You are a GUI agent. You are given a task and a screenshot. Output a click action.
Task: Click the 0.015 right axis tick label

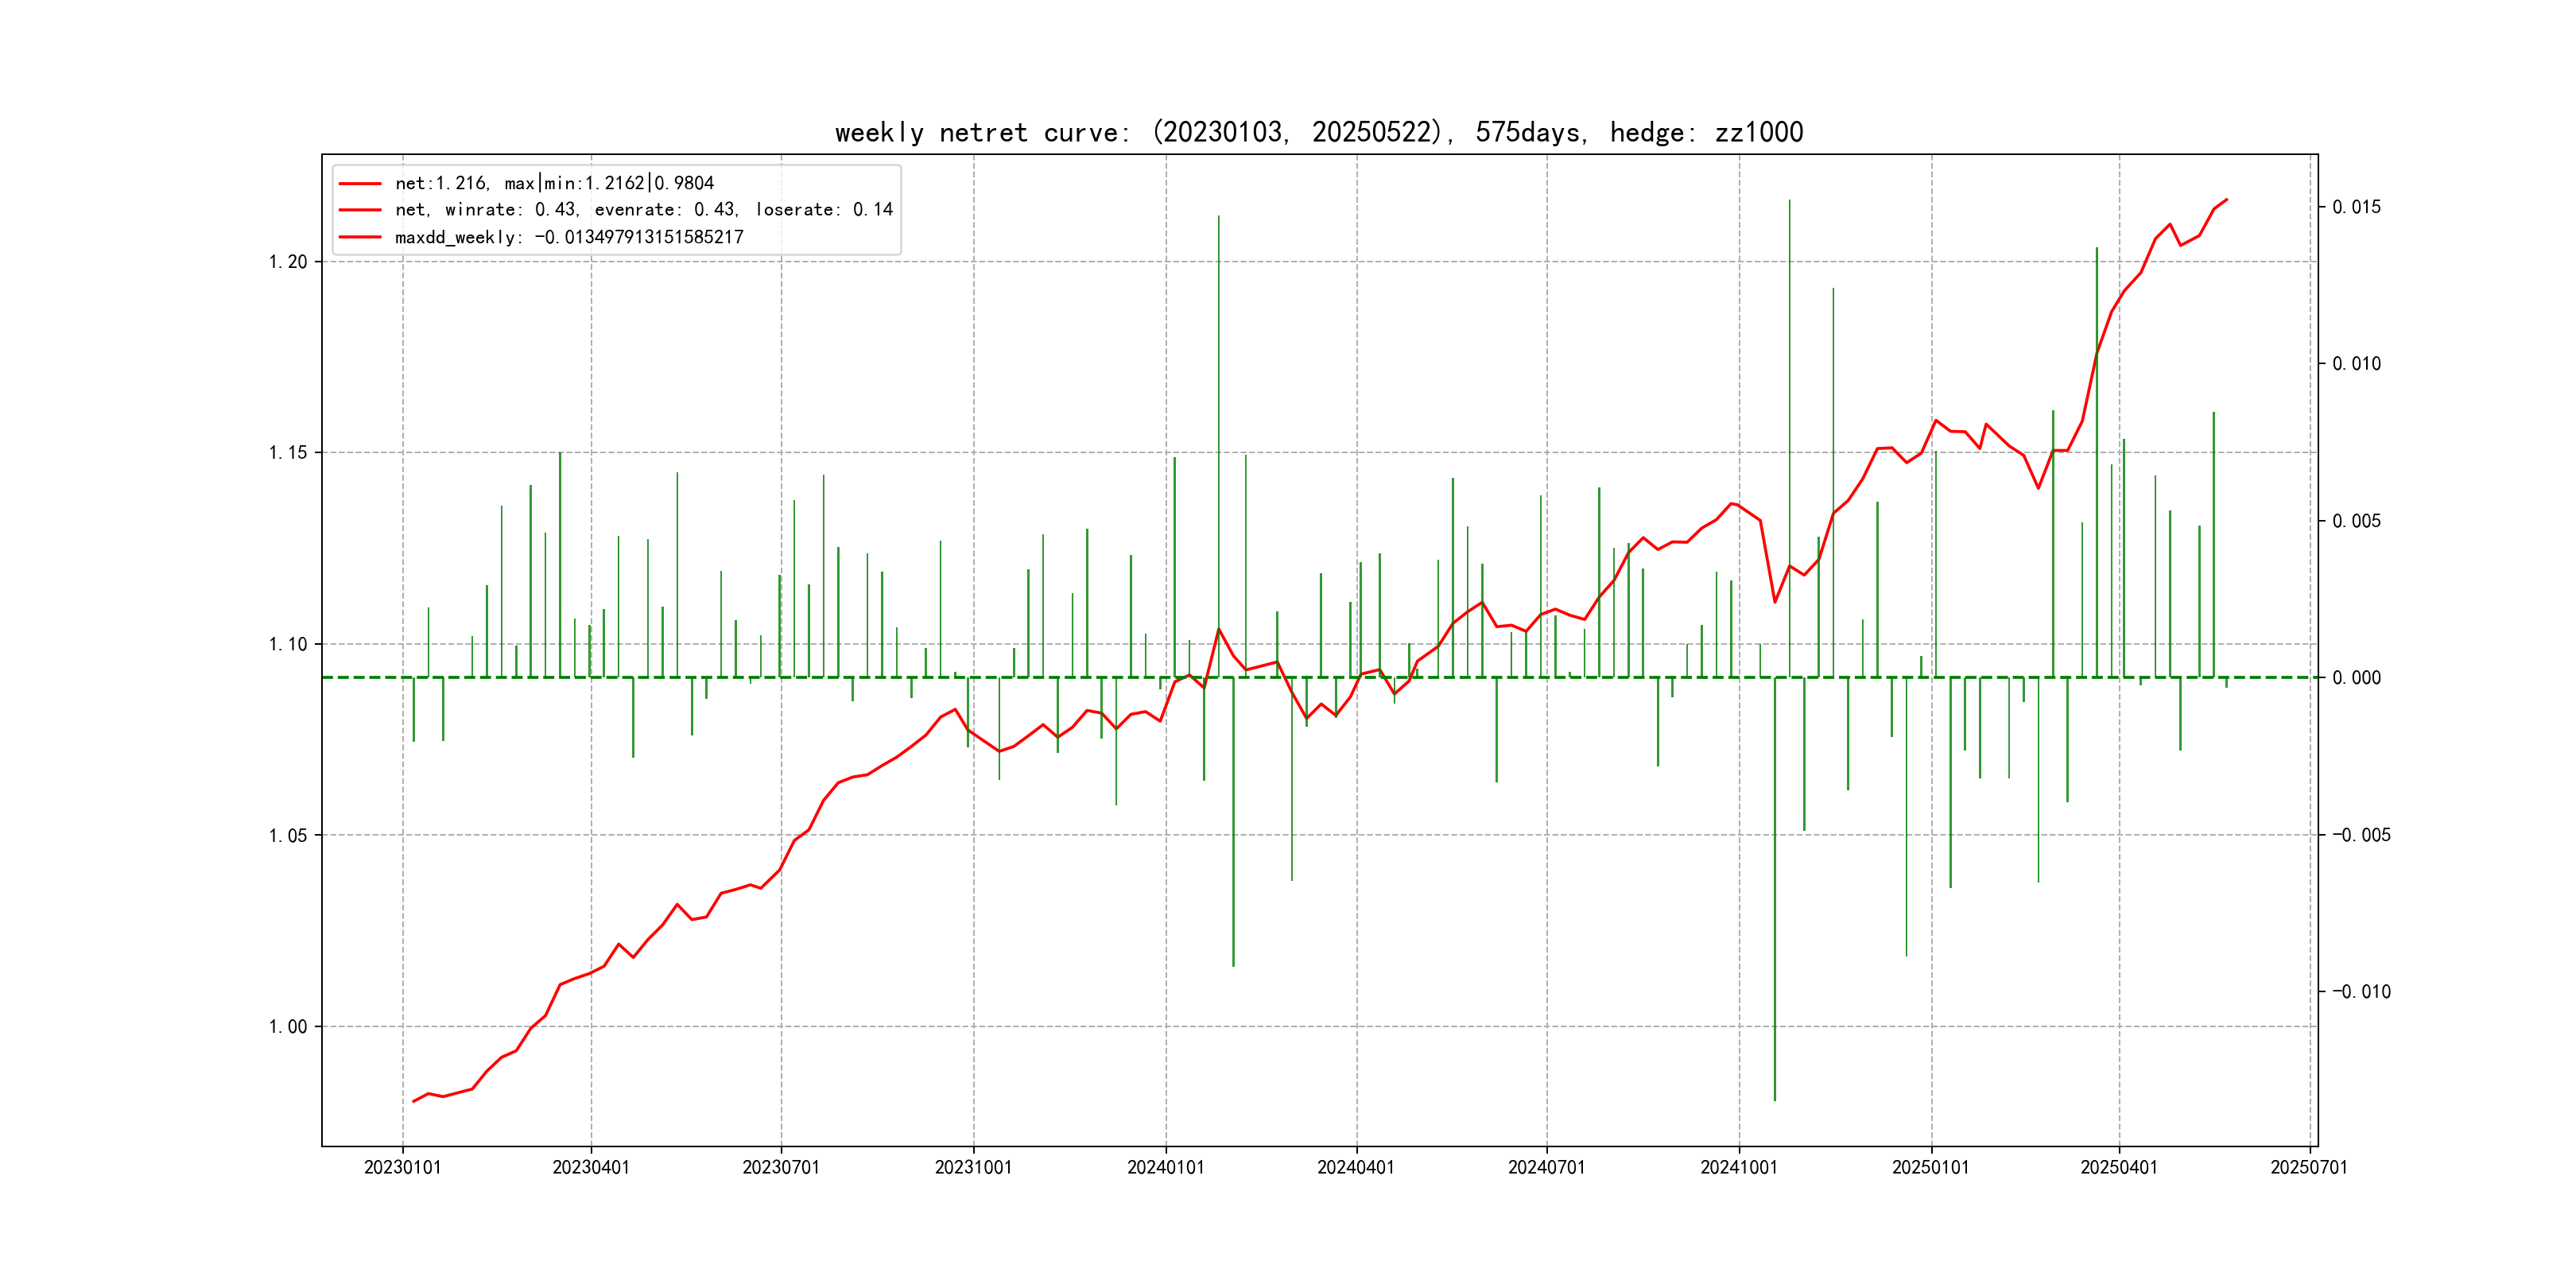pos(2356,207)
